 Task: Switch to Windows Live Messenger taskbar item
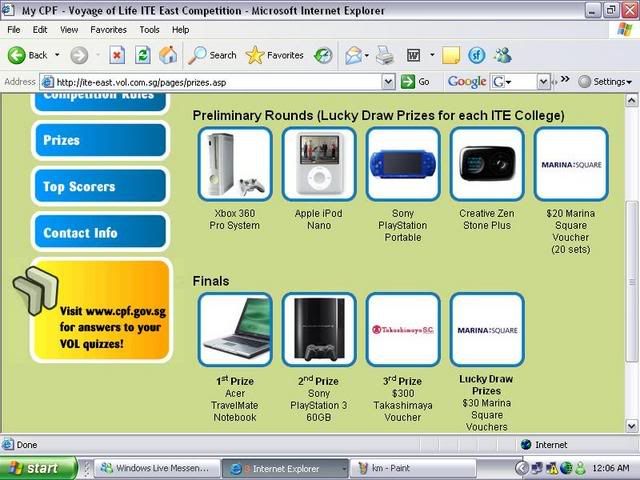pos(157,468)
